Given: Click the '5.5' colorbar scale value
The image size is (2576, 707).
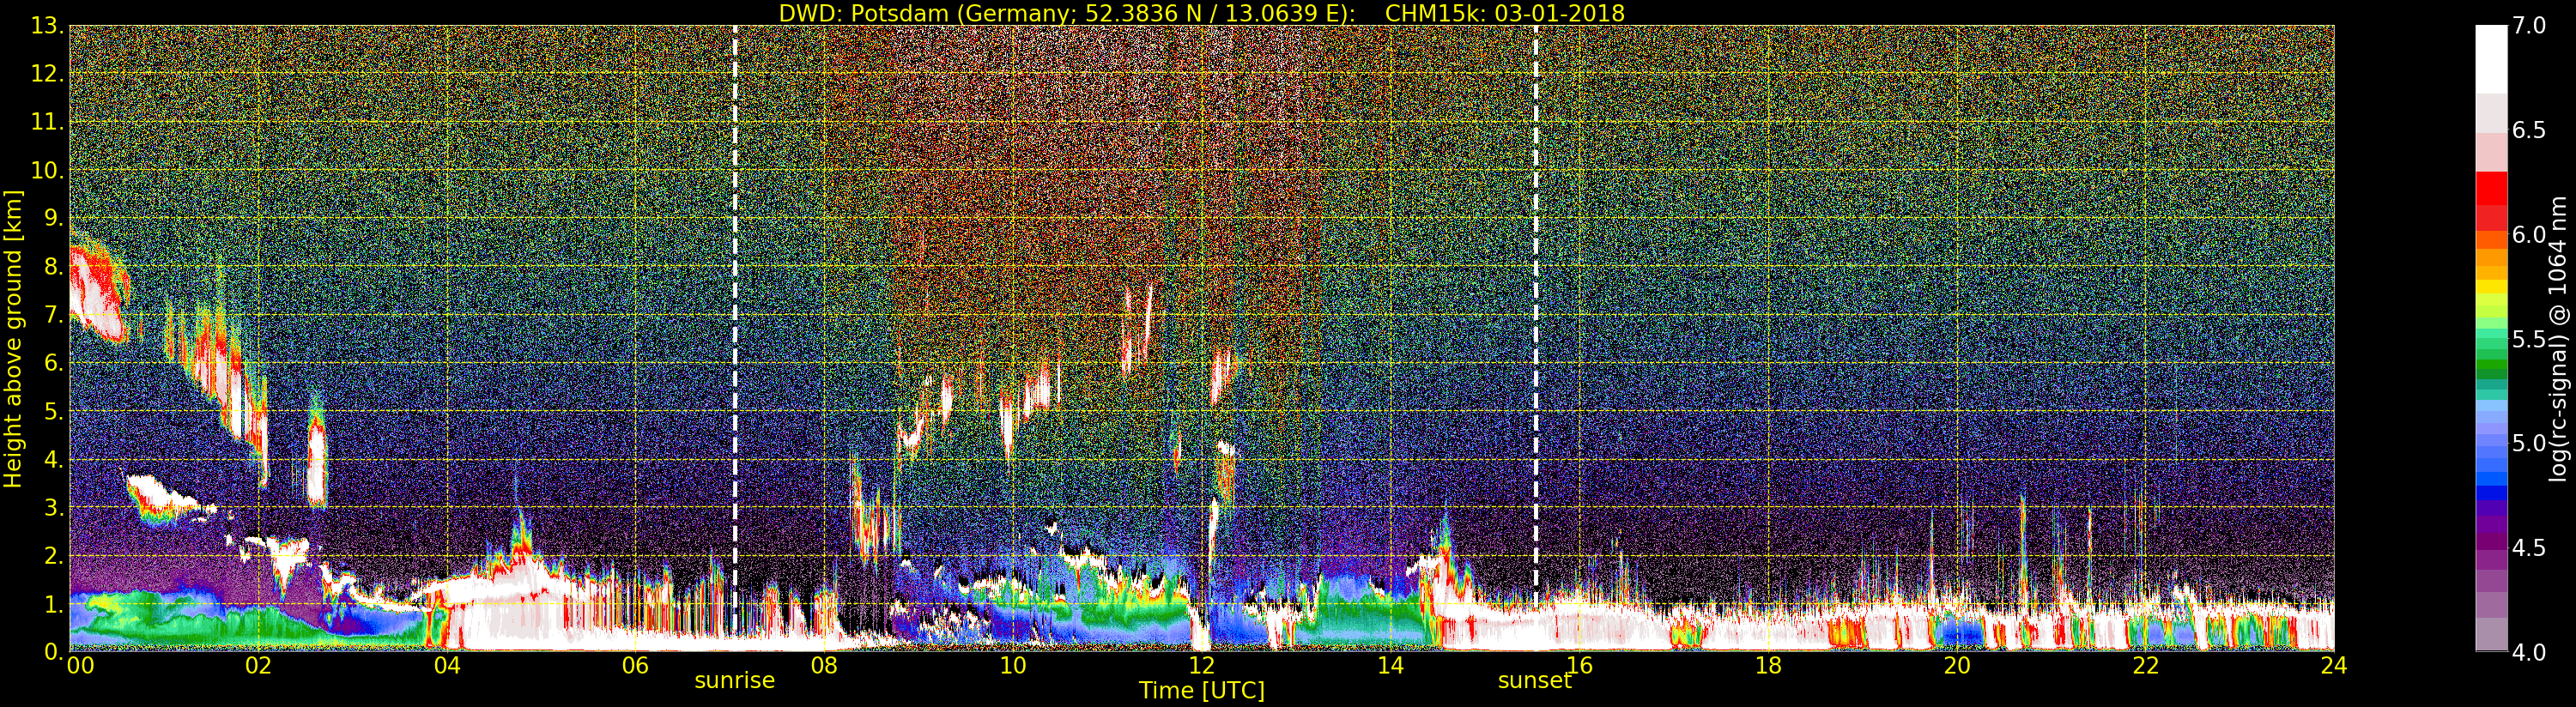Looking at the screenshot, I should [x=2529, y=339].
